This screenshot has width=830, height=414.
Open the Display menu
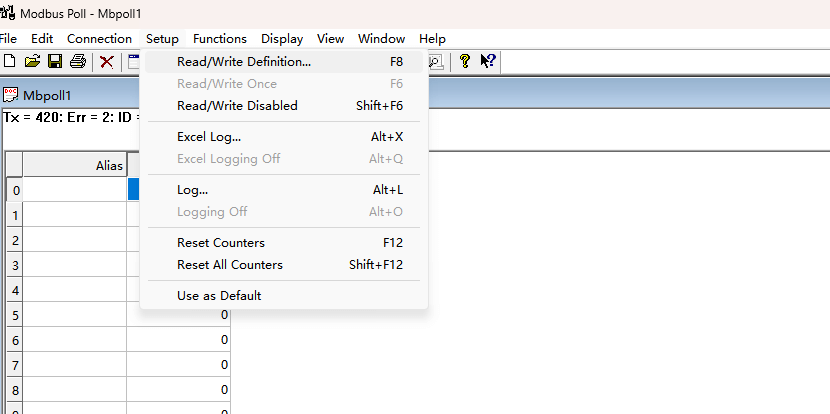tap(282, 39)
